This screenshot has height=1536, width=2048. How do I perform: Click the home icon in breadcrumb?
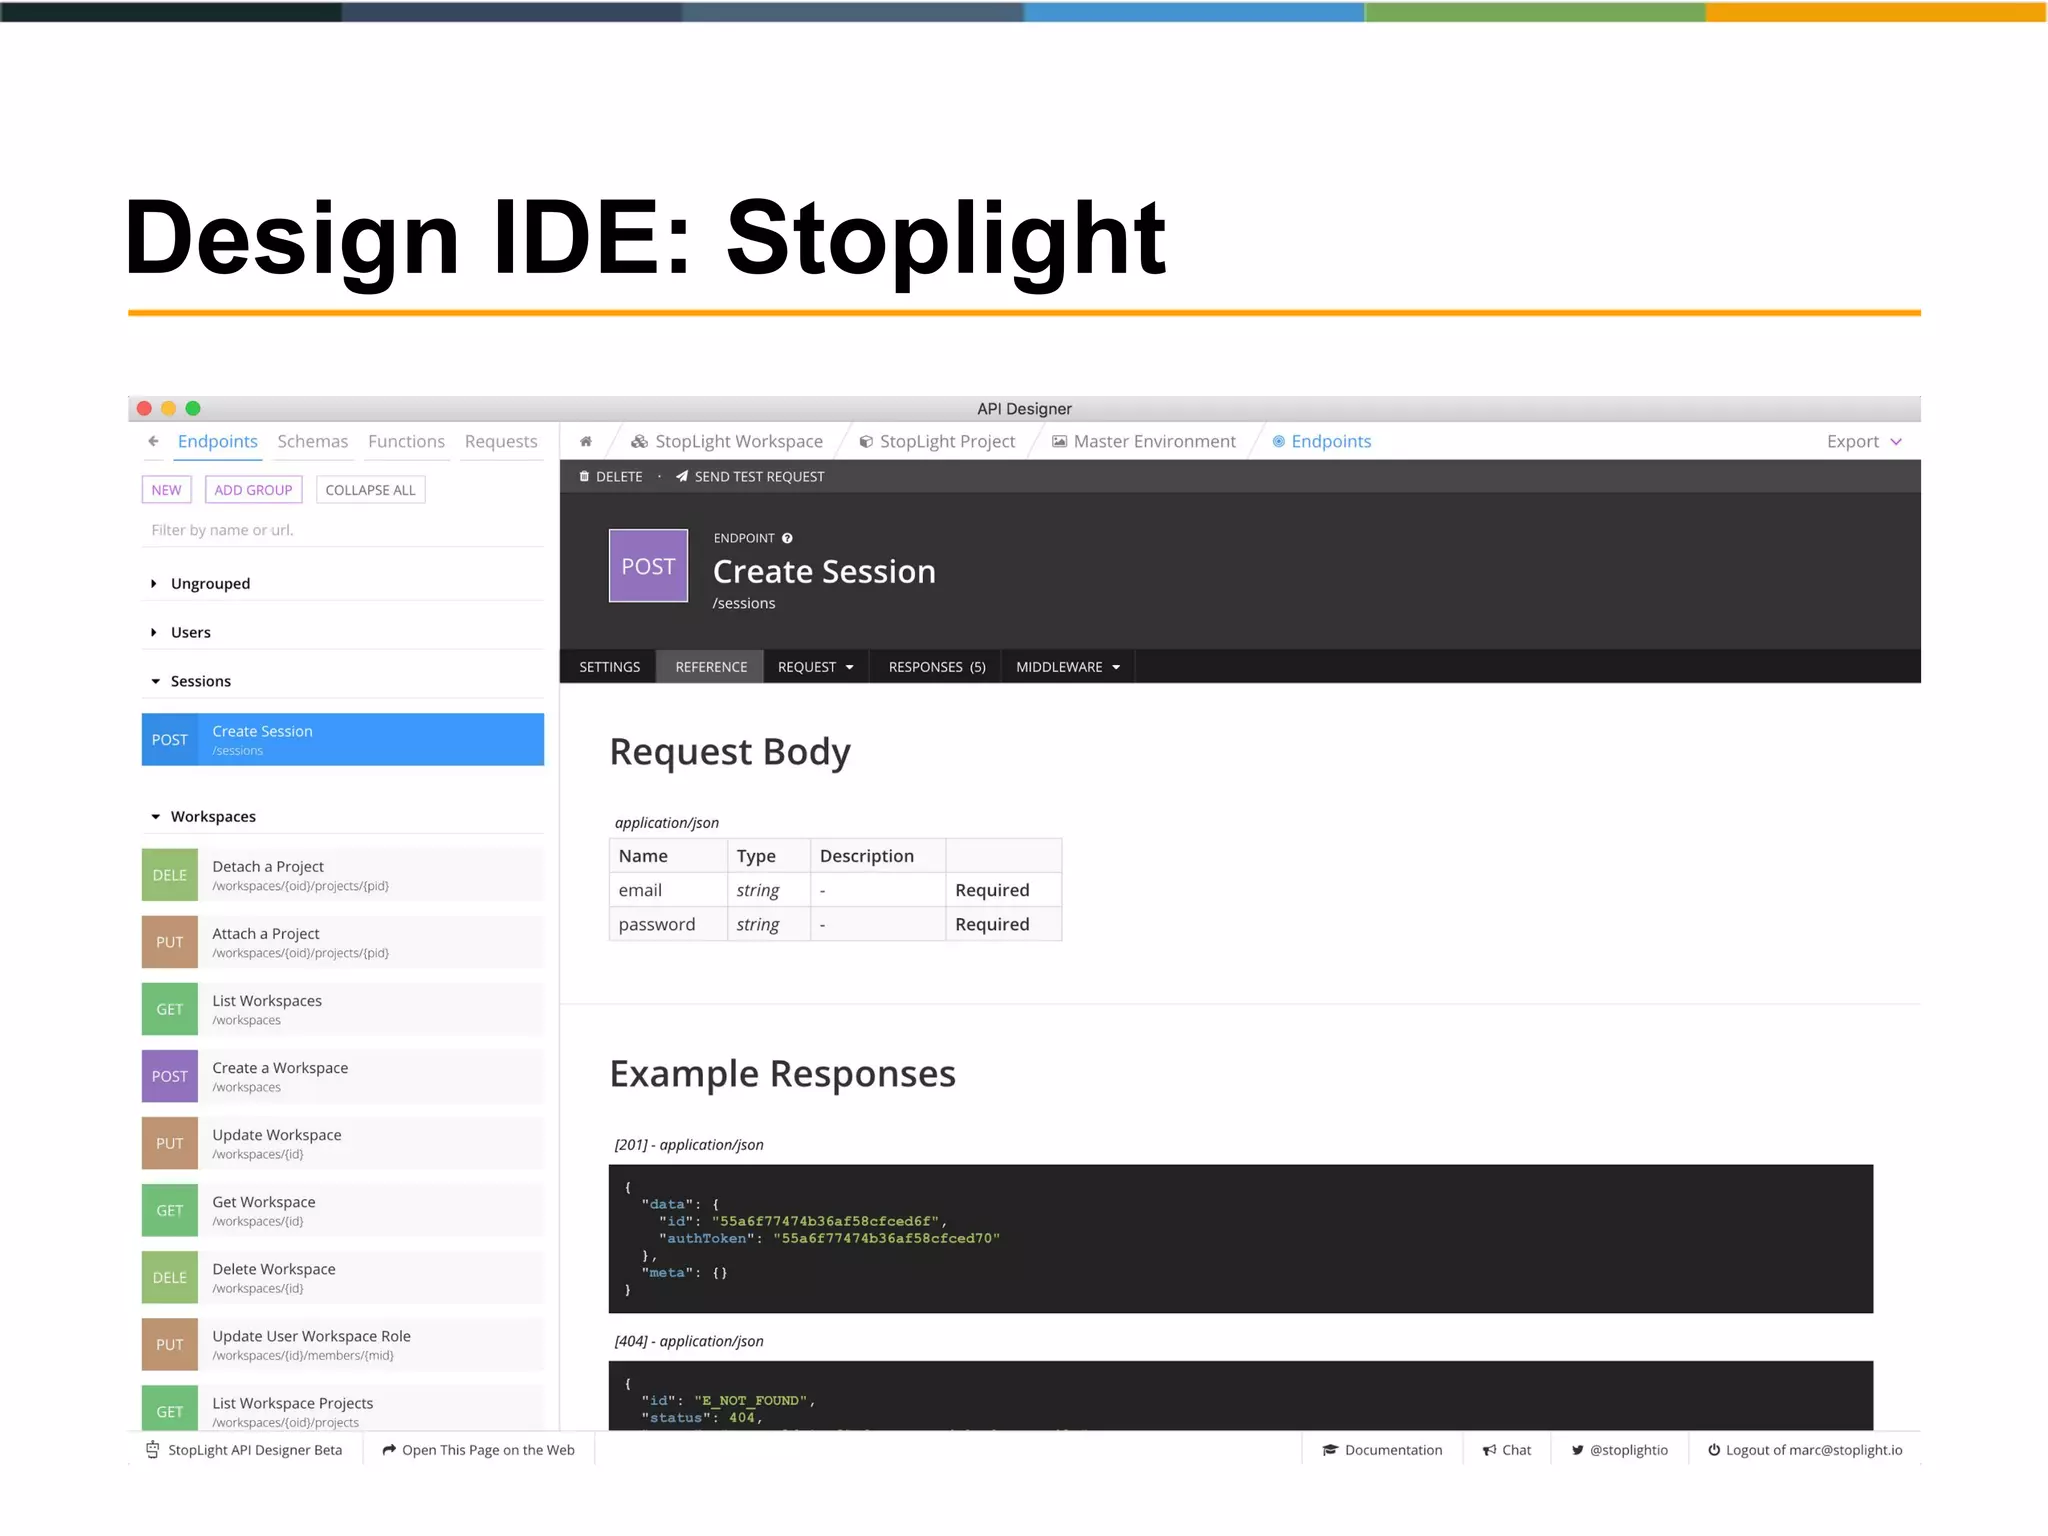coord(586,441)
